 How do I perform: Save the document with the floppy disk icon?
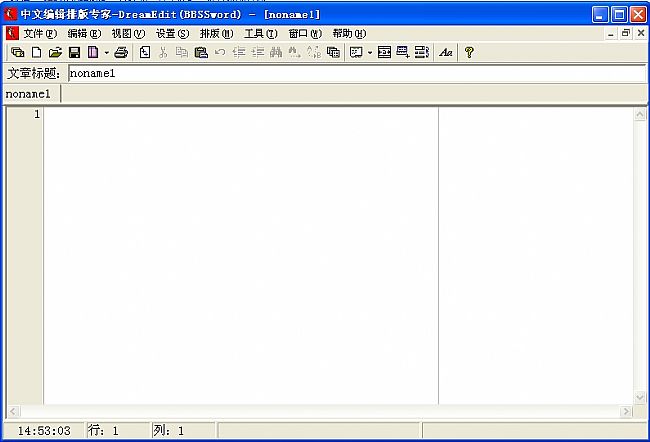click(74, 52)
